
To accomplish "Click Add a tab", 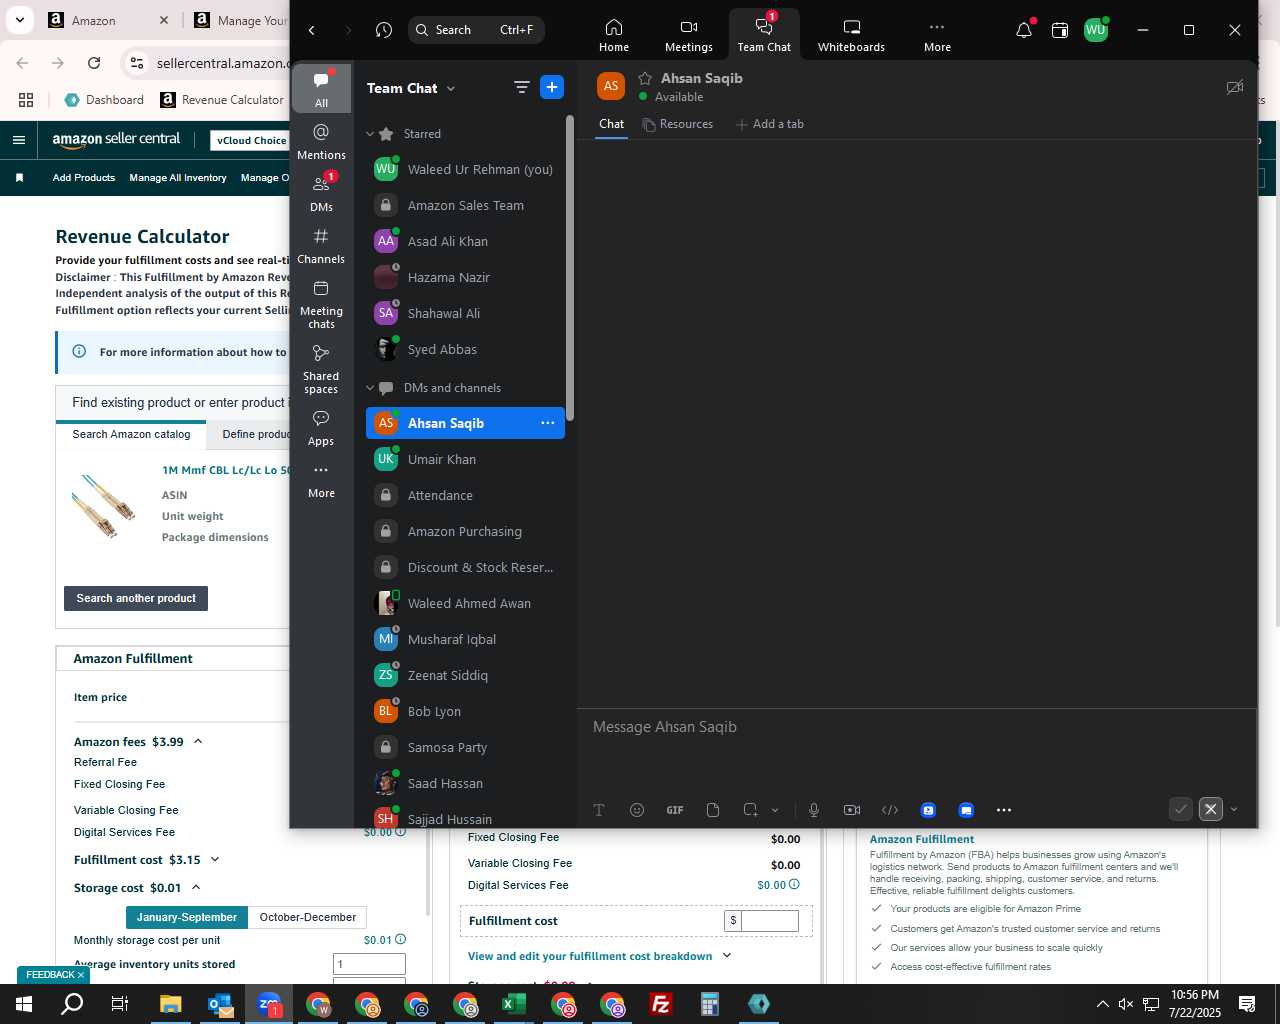I will click(x=770, y=124).
